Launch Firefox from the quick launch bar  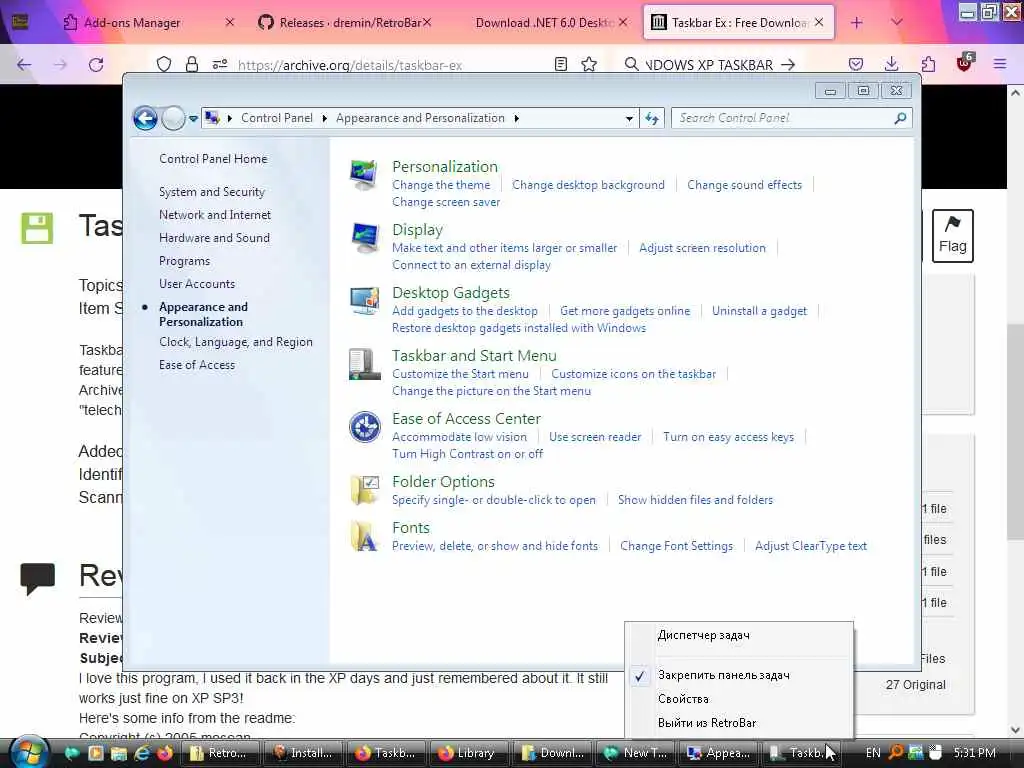[x=165, y=753]
